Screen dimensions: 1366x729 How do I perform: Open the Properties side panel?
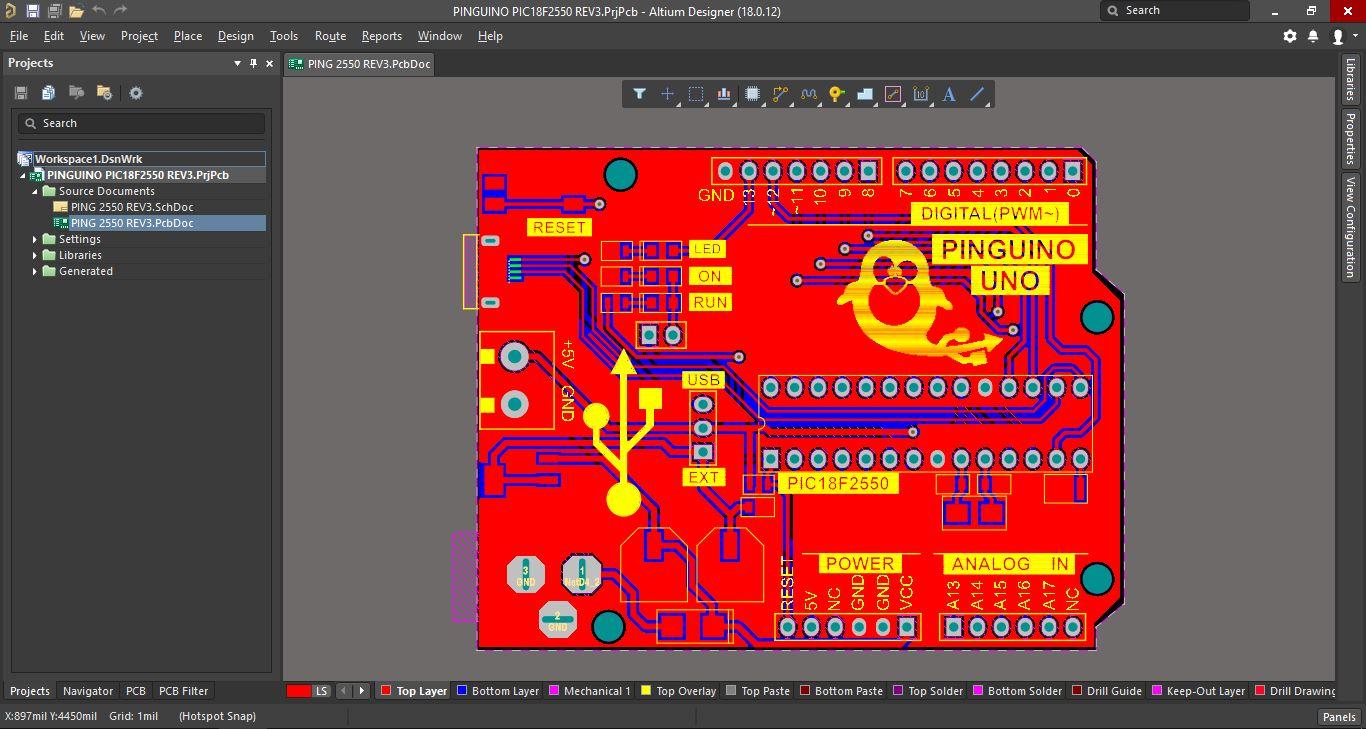1350,139
